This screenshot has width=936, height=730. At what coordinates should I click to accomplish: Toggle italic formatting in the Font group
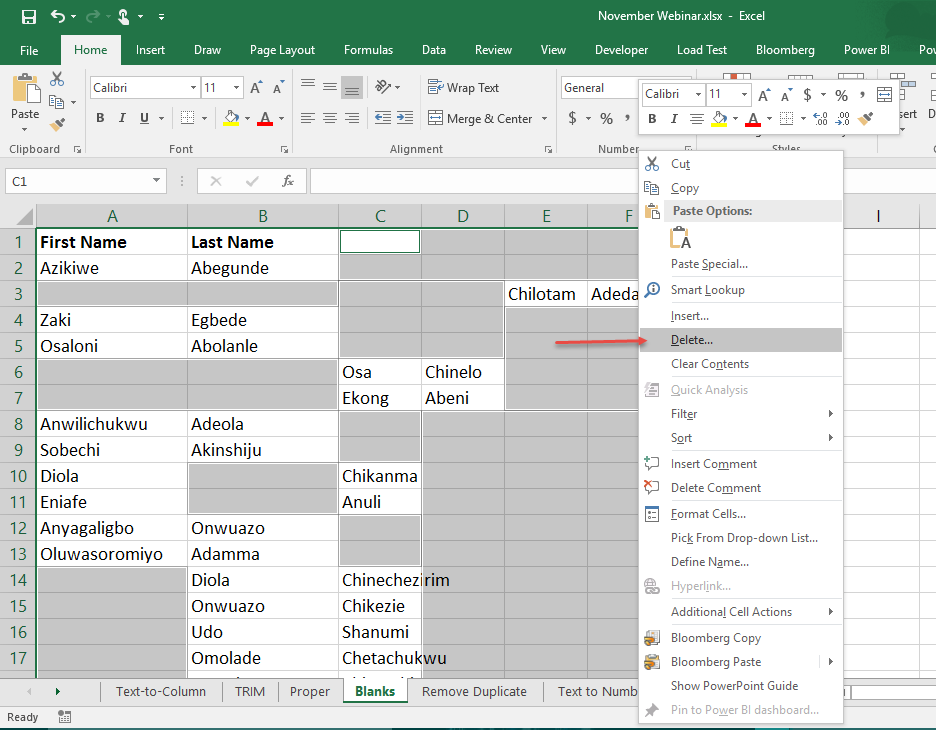point(122,118)
